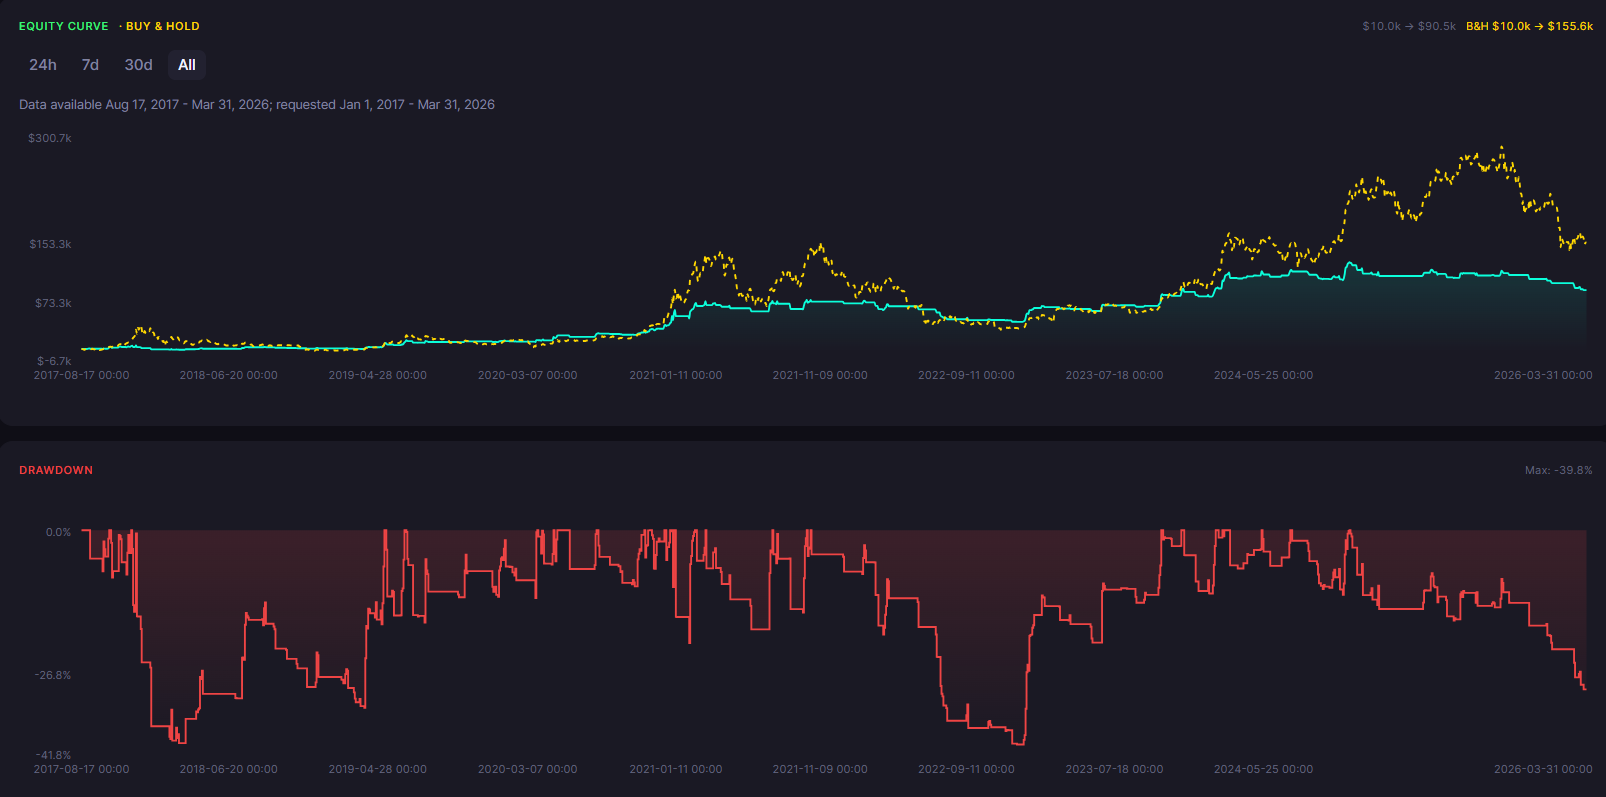
Task: Click the EQUITY CURVE heading
Action: (x=64, y=26)
